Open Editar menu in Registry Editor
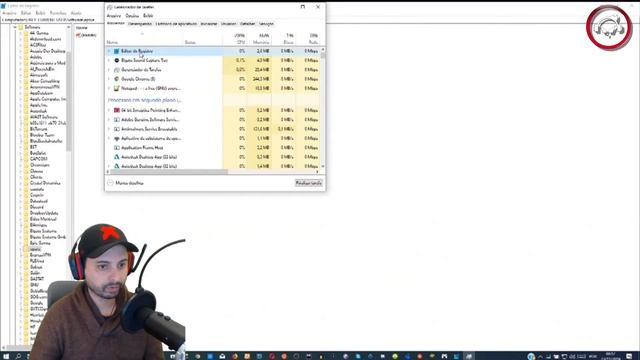Image resolution: width=640 pixels, height=360 pixels. point(26,13)
